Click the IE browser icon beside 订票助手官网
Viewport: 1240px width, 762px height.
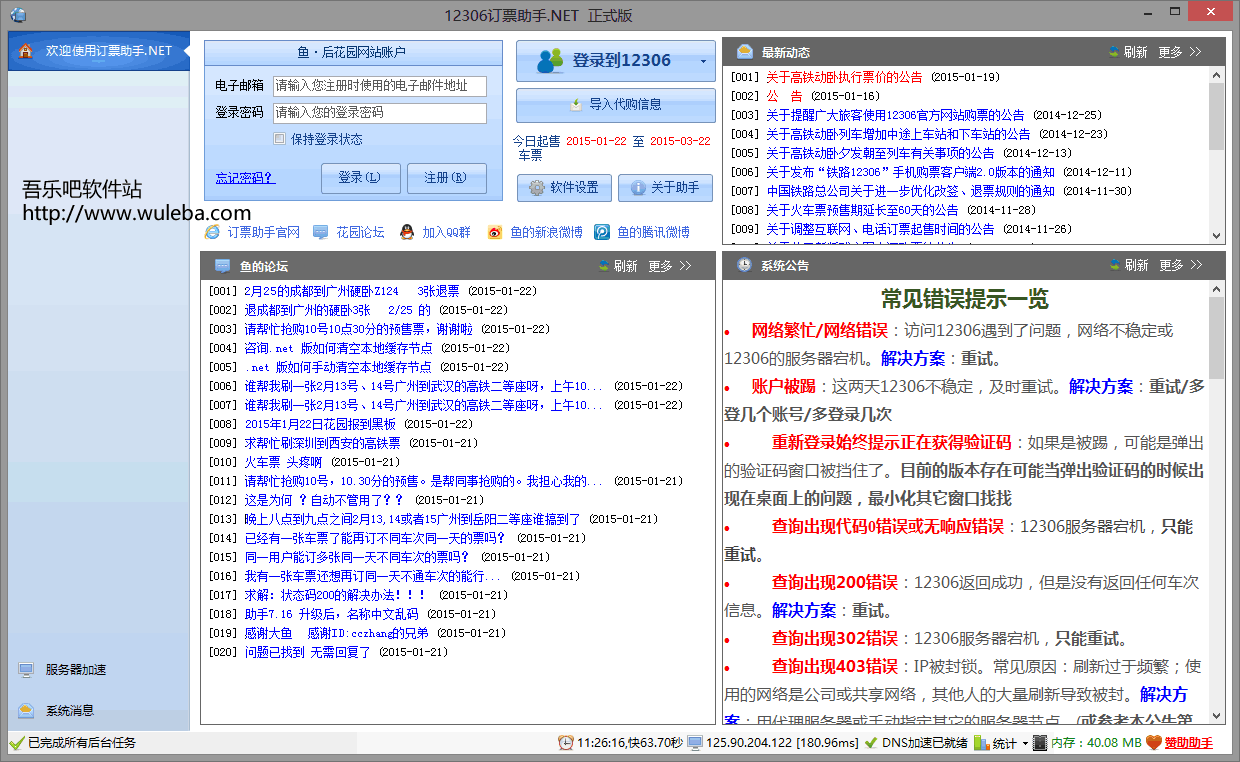coord(212,232)
